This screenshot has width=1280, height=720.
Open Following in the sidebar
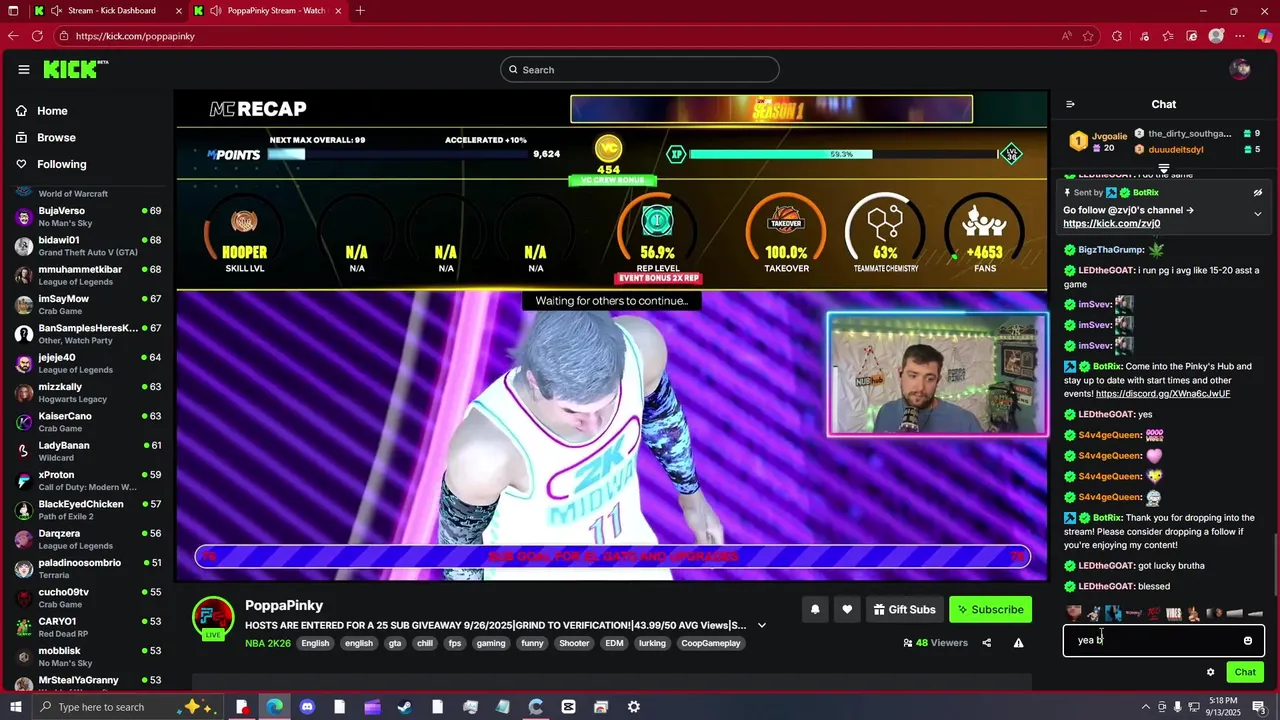coord(61,164)
